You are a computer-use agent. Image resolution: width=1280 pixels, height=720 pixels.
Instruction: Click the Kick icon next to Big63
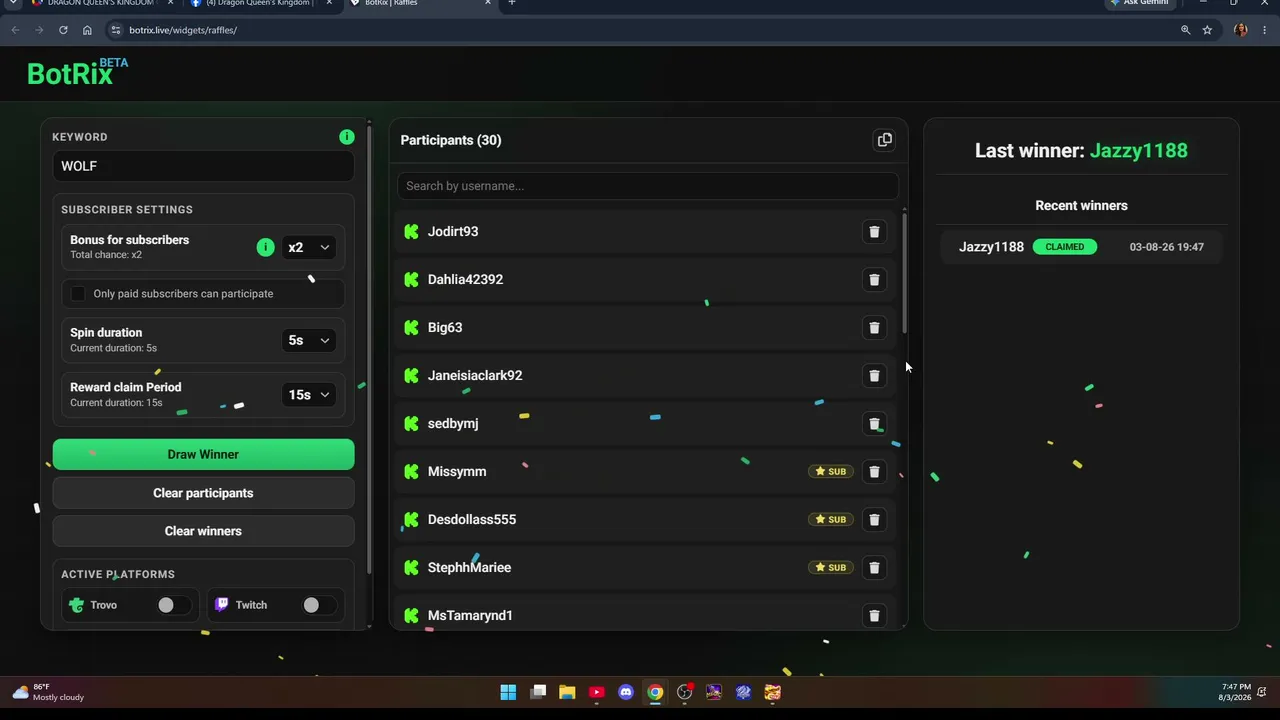click(x=411, y=328)
